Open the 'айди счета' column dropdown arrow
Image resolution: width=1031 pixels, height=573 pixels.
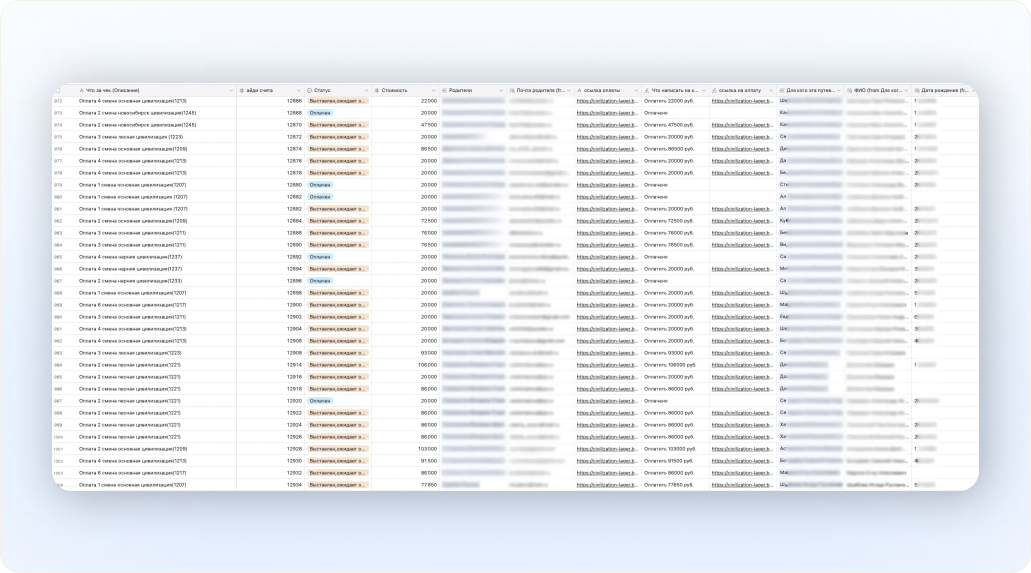[x=299, y=91]
